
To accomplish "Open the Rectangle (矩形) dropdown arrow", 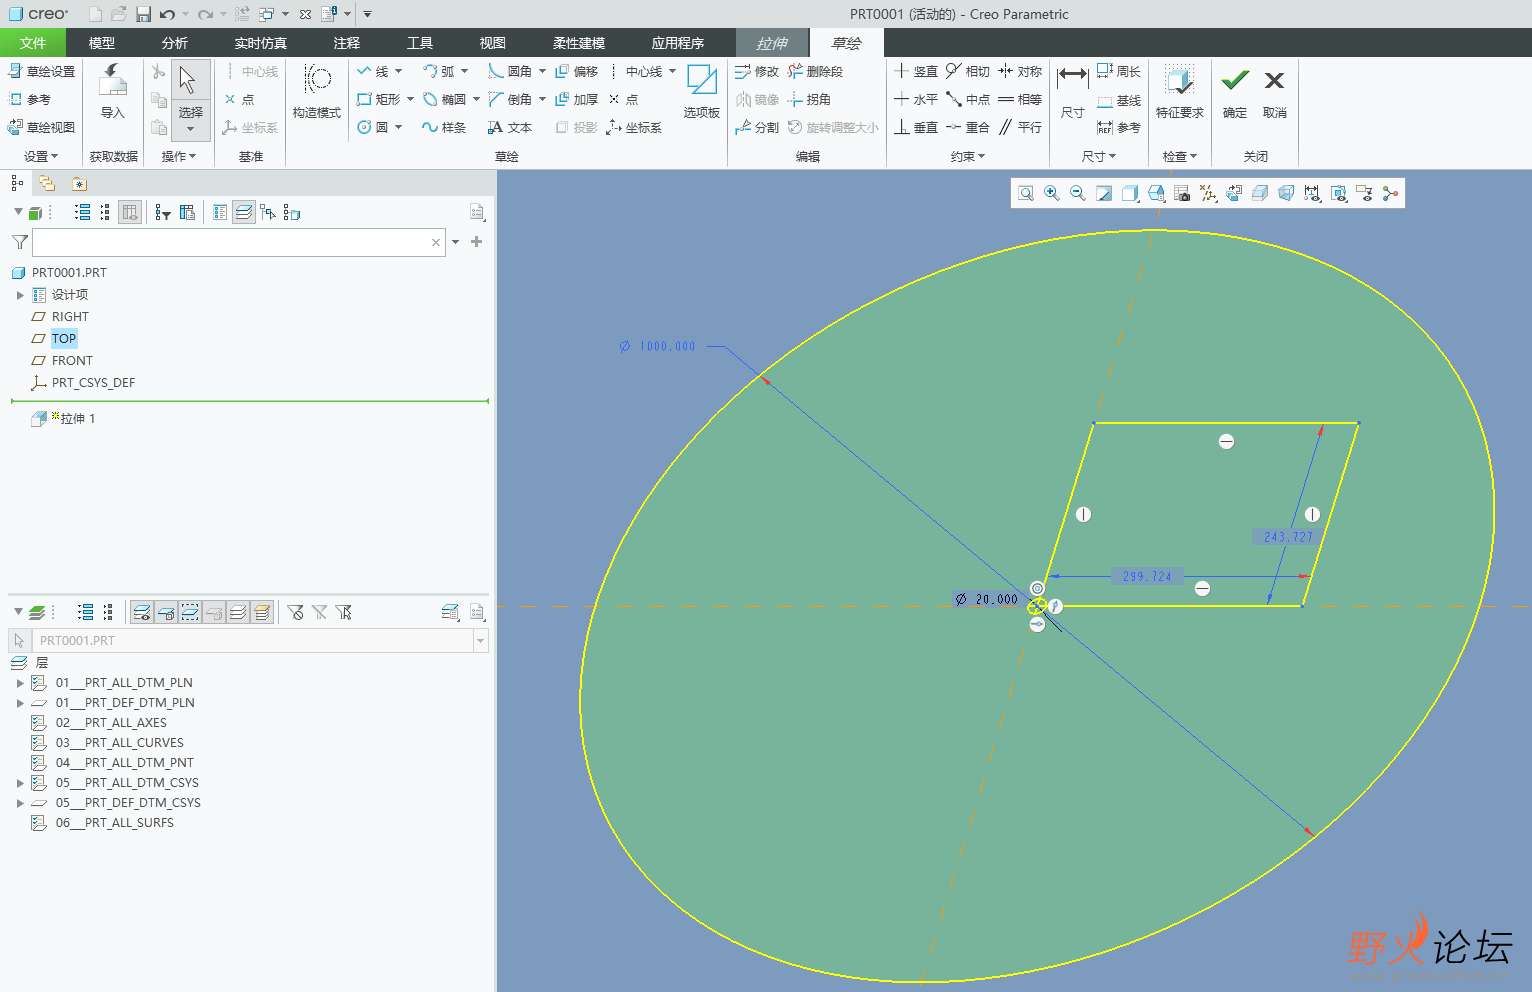I will click(x=410, y=99).
